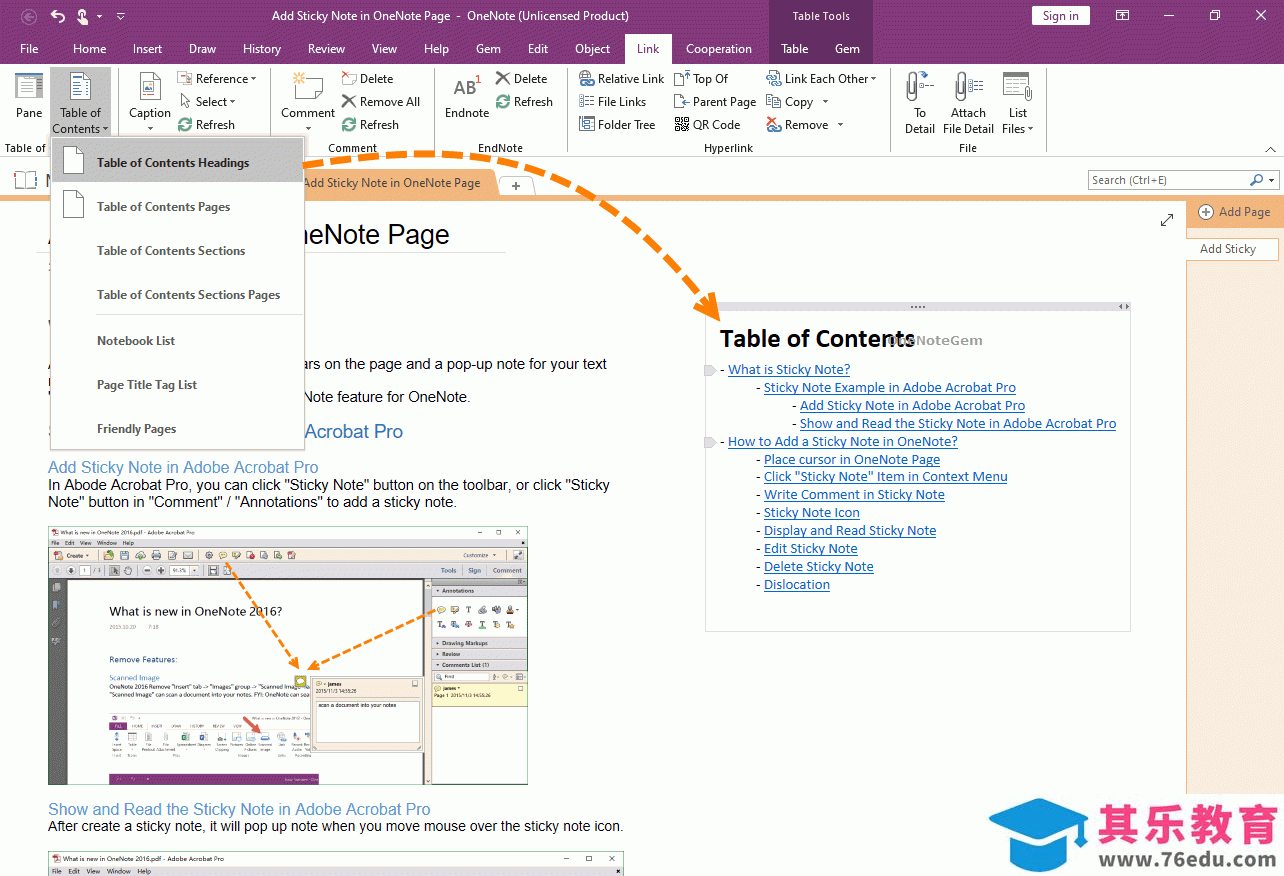Click the Top Of hyperlink tool

pos(701,79)
